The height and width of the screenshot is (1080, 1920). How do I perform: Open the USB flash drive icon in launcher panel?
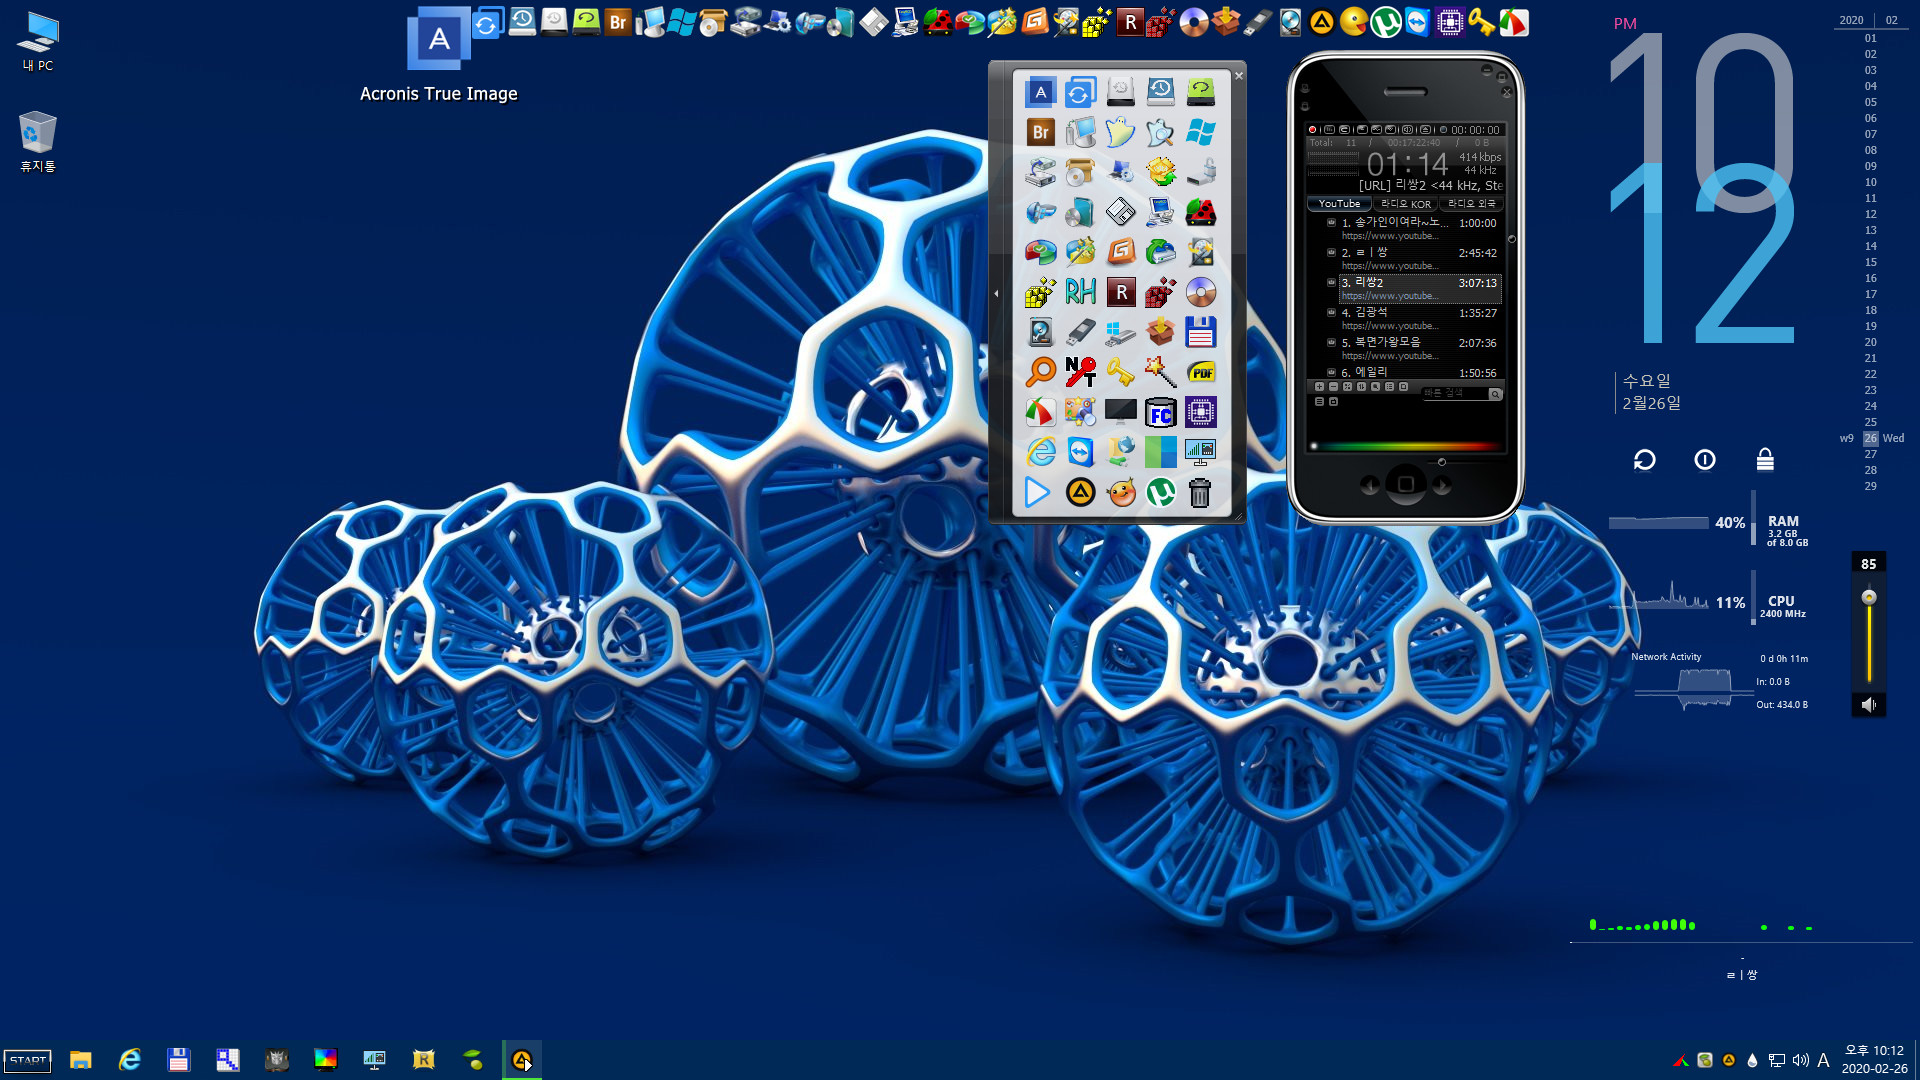point(1080,332)
